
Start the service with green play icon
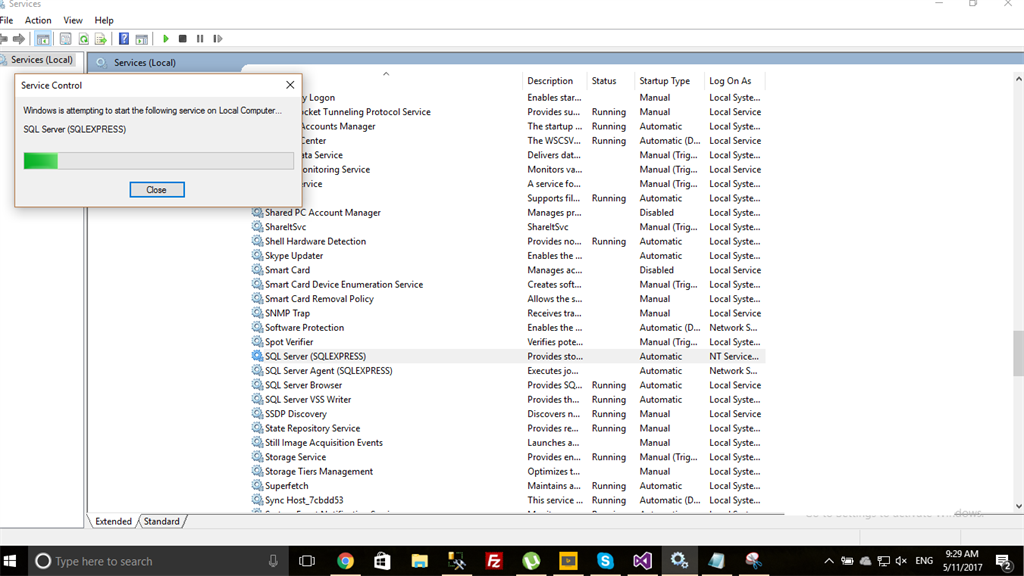166,39
